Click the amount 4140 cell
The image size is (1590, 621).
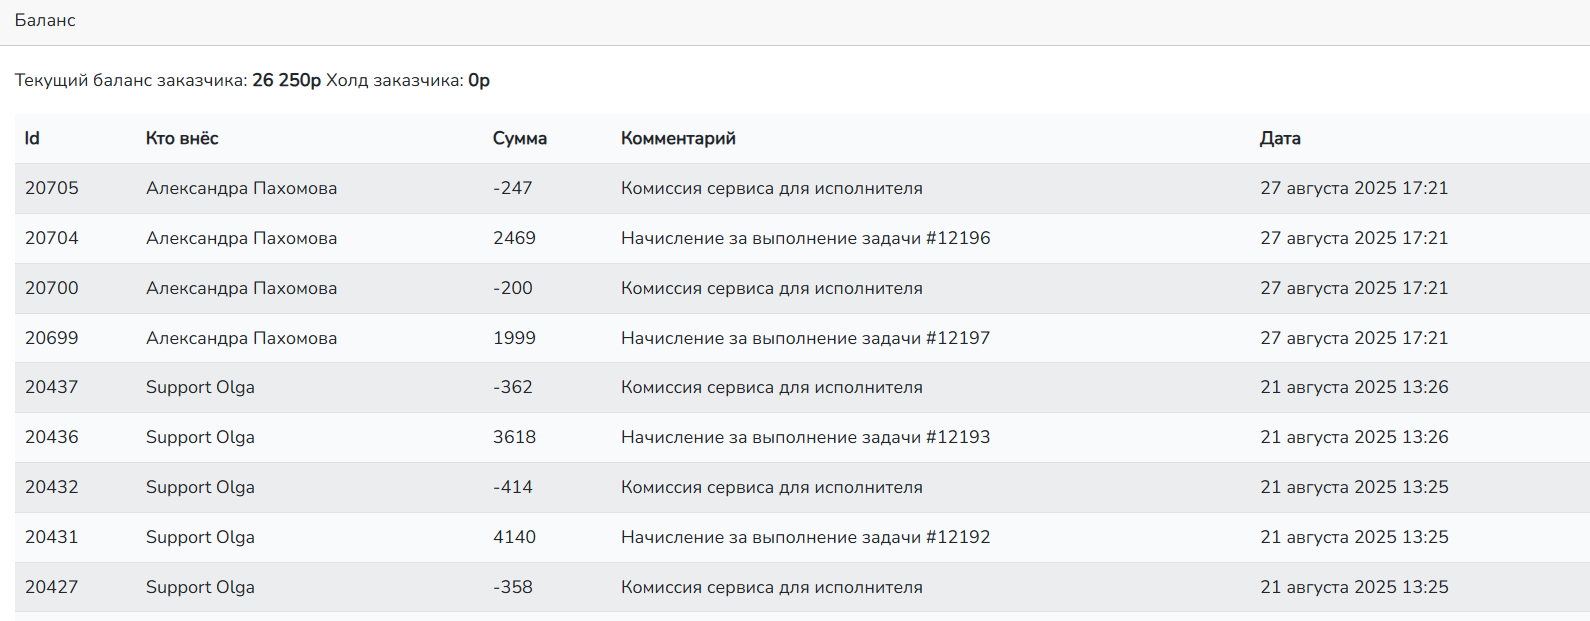(x=514, y=537)
